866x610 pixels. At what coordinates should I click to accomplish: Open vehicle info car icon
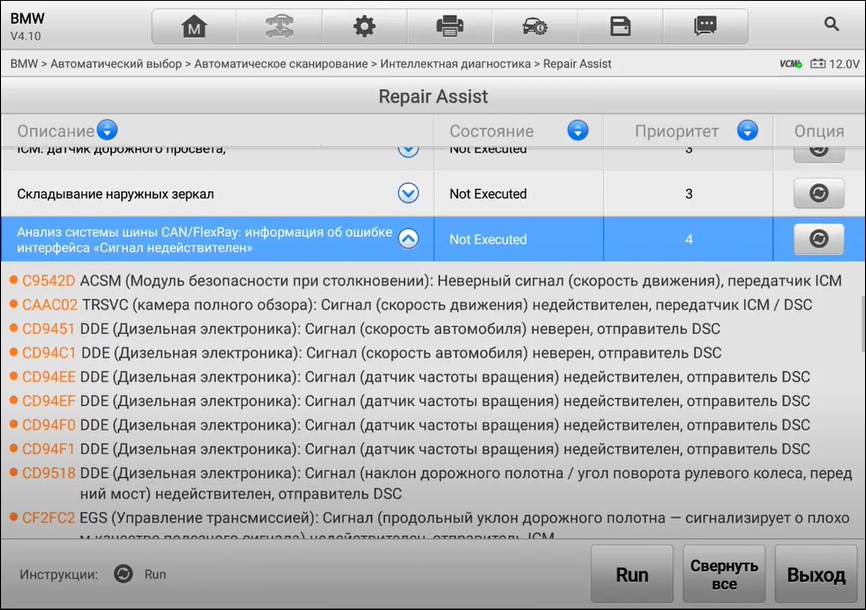pyautogui.click(x=535, y=26)
